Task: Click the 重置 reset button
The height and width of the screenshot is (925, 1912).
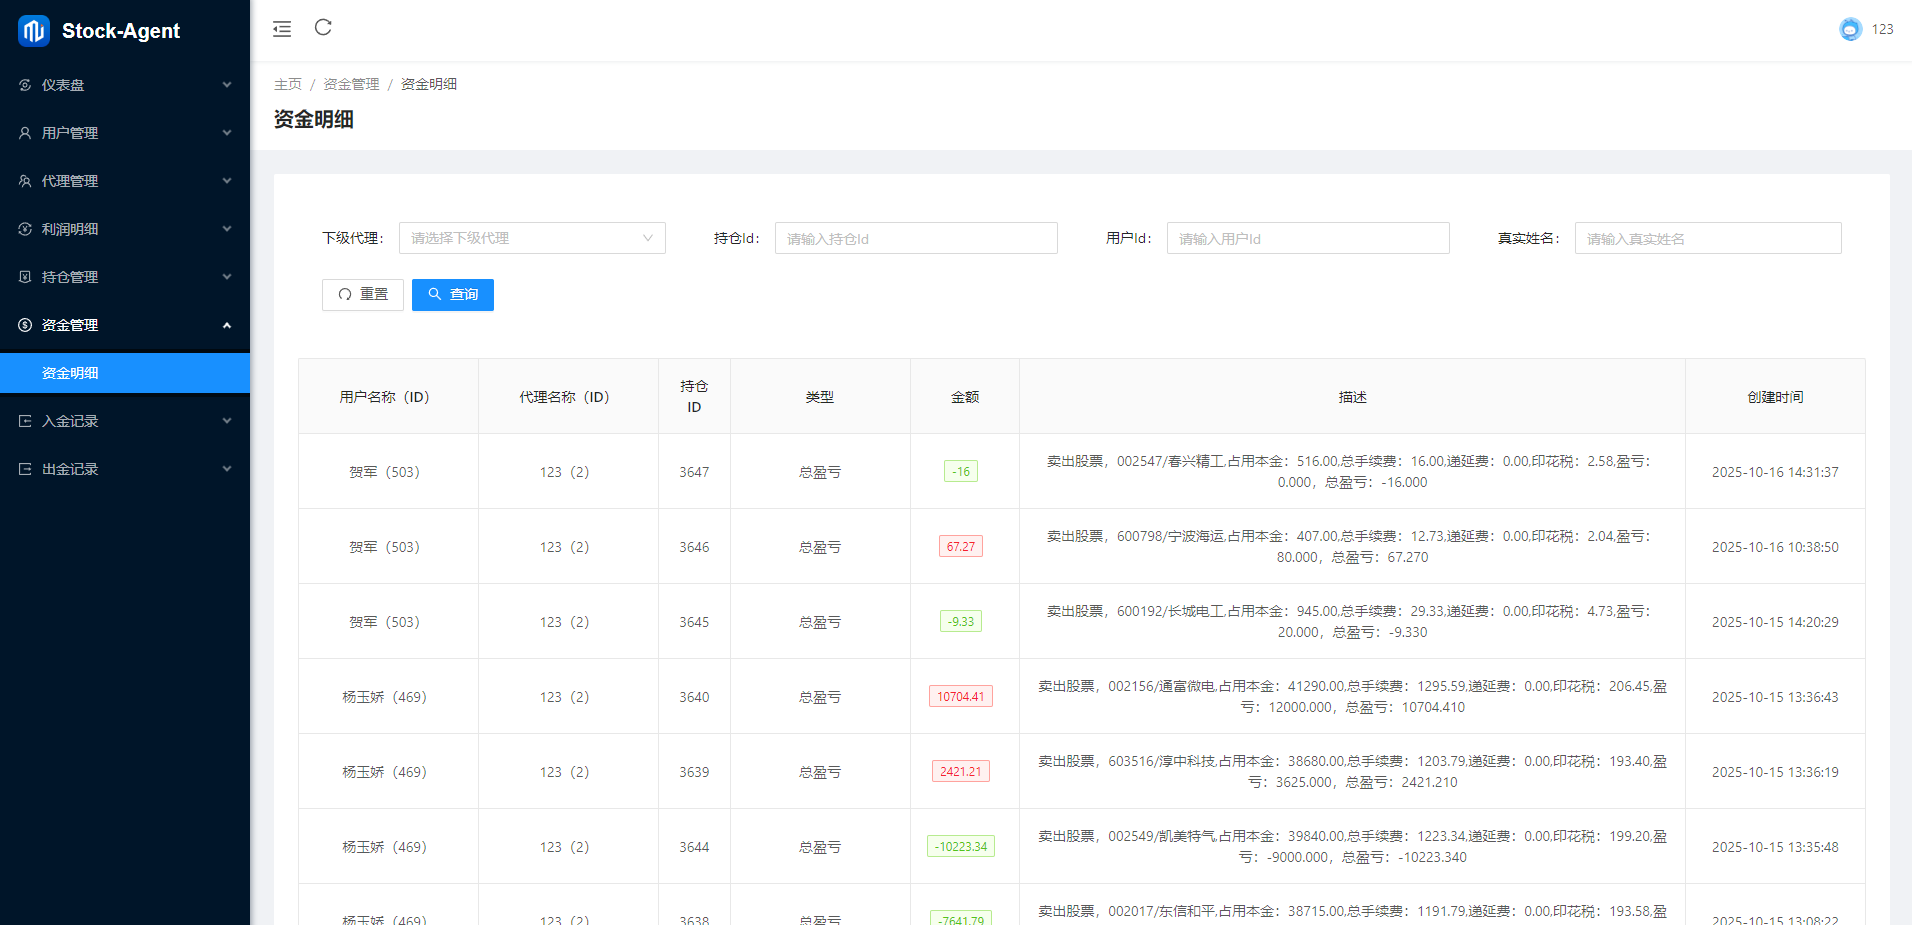Action: pos(363,295)
